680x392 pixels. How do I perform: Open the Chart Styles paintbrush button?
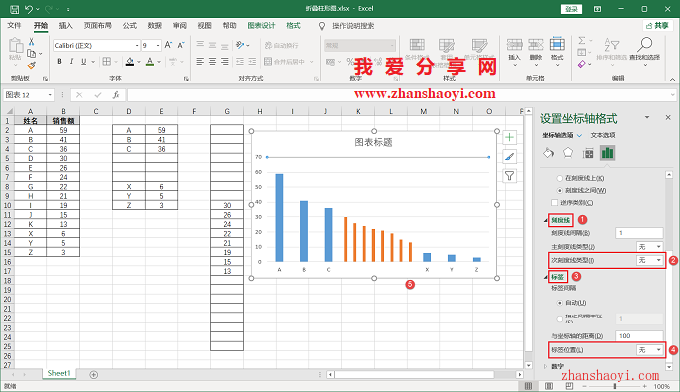point(510,157)
